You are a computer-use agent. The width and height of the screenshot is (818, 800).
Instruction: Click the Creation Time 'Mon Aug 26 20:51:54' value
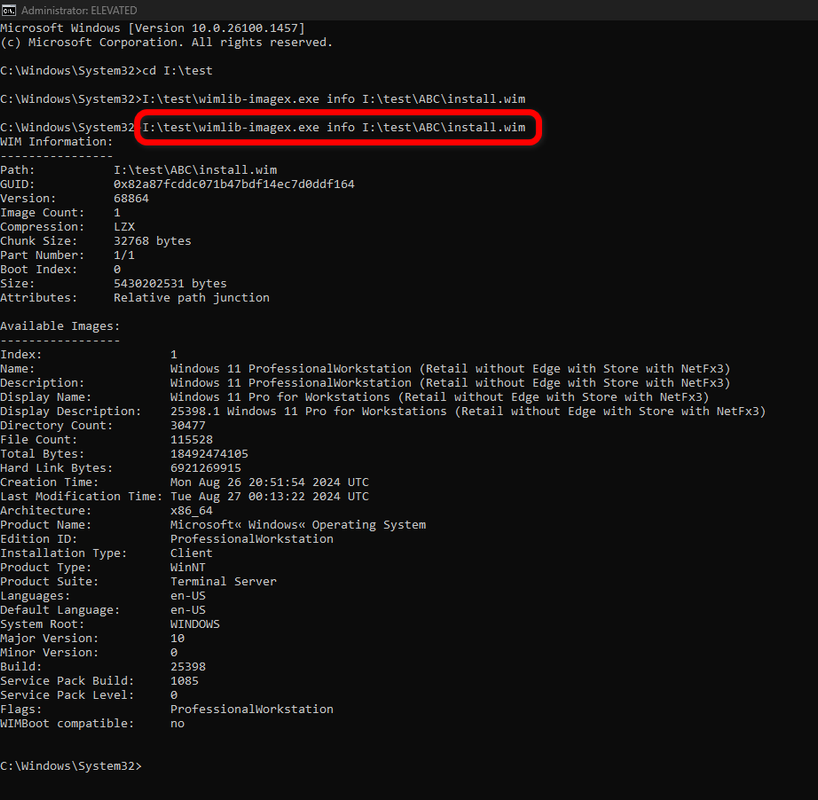click(x=269, y=482)
